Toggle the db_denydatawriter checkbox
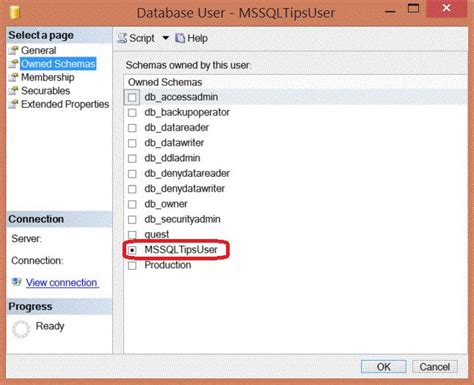474x385 pixels. click(x=132, y=189)
